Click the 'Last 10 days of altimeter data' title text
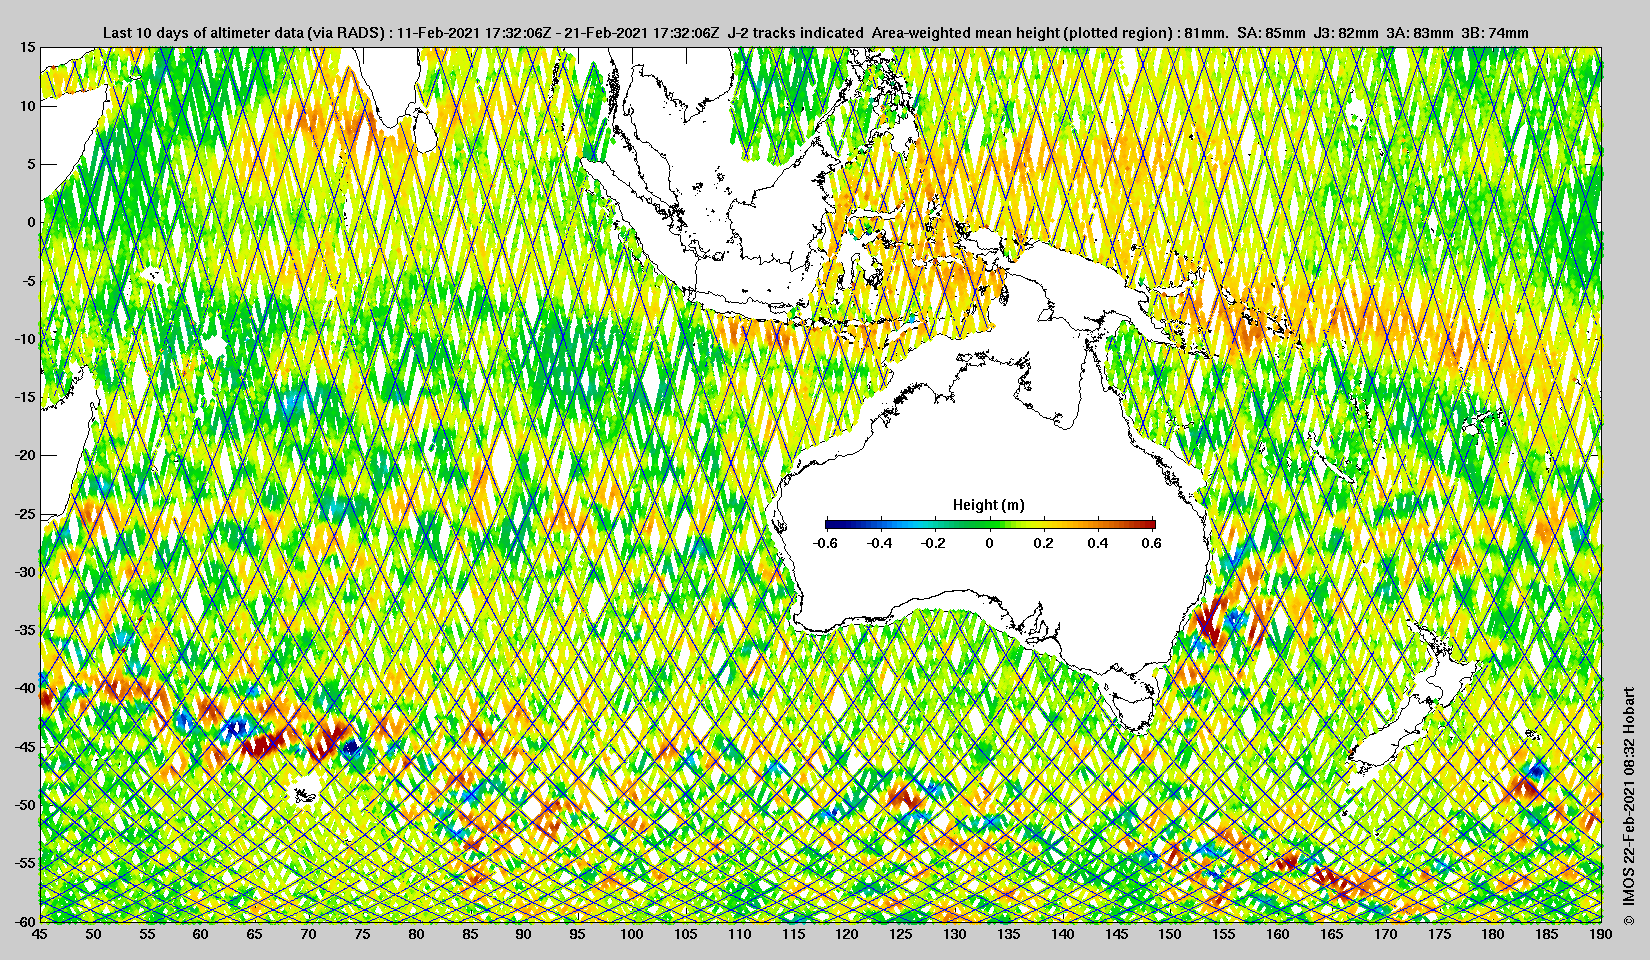1650x960 pixels. 204,33
